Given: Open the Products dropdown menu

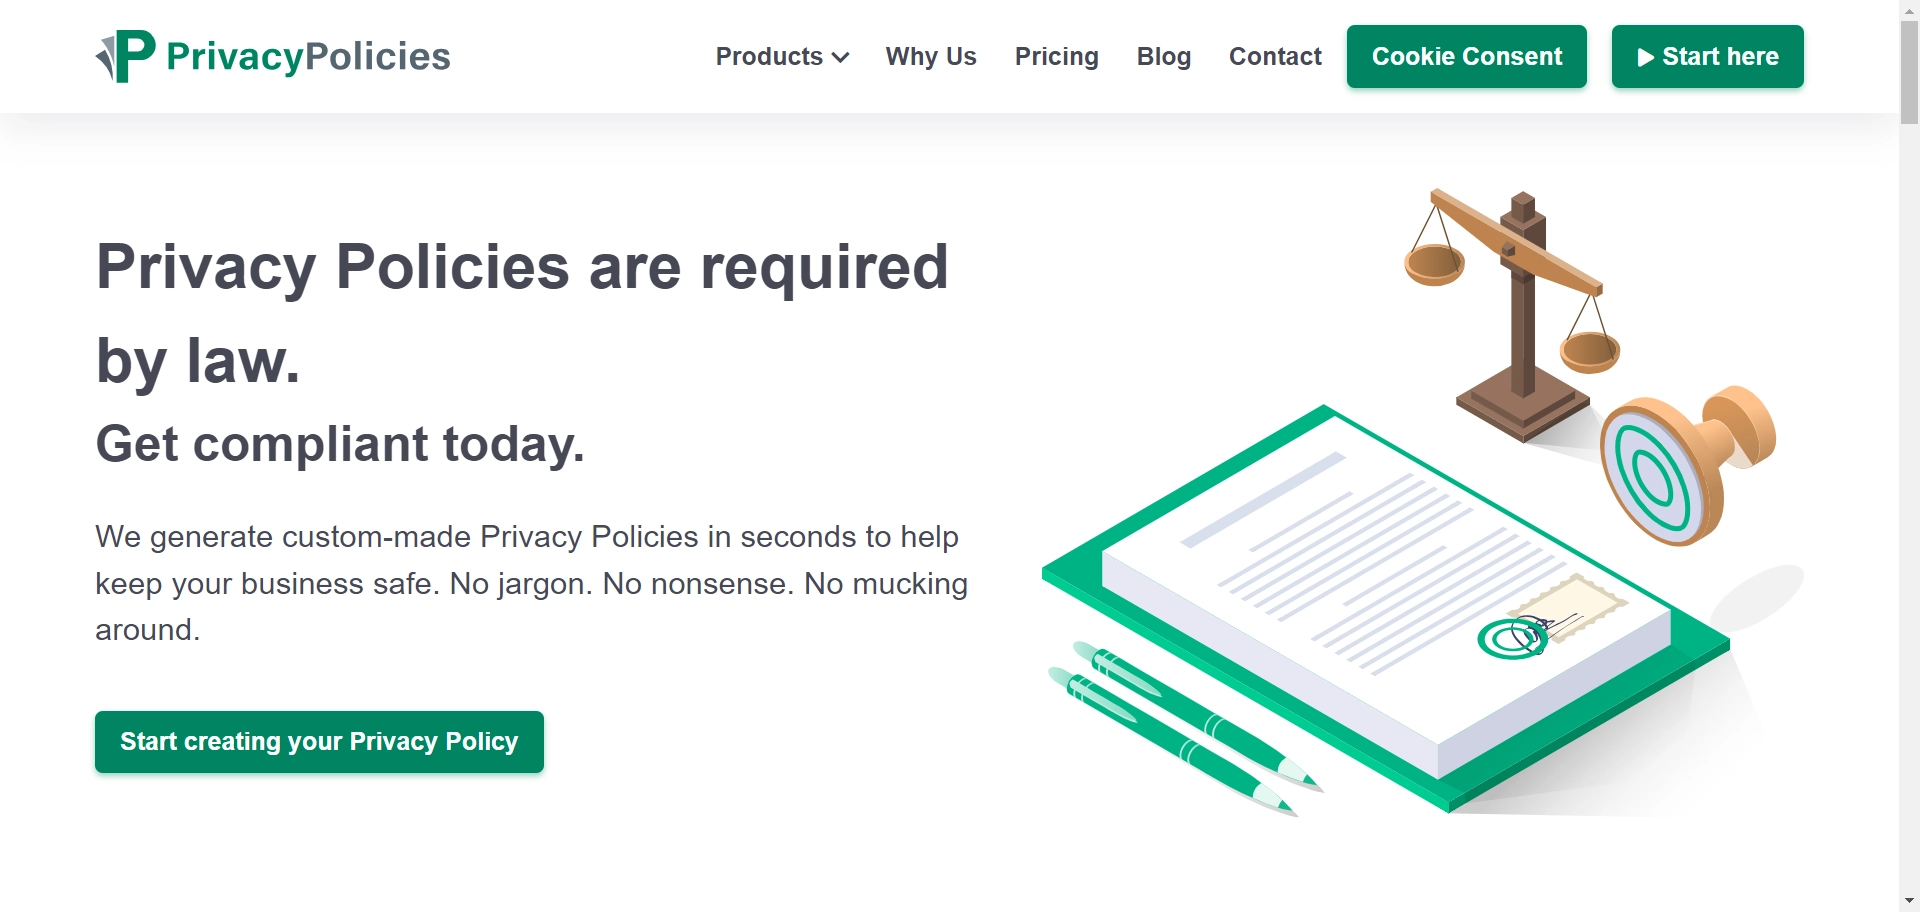Looking at the screenshot, I should (x=768, y=57).
